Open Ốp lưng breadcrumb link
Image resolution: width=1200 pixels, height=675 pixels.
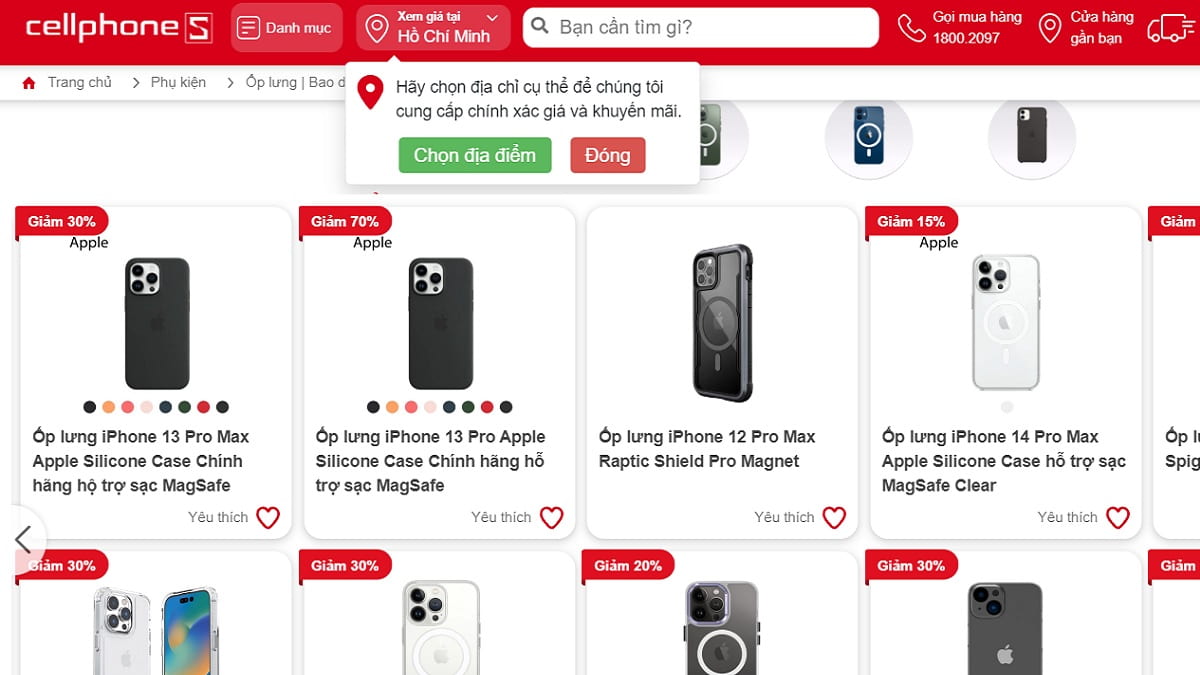point(289,83)
